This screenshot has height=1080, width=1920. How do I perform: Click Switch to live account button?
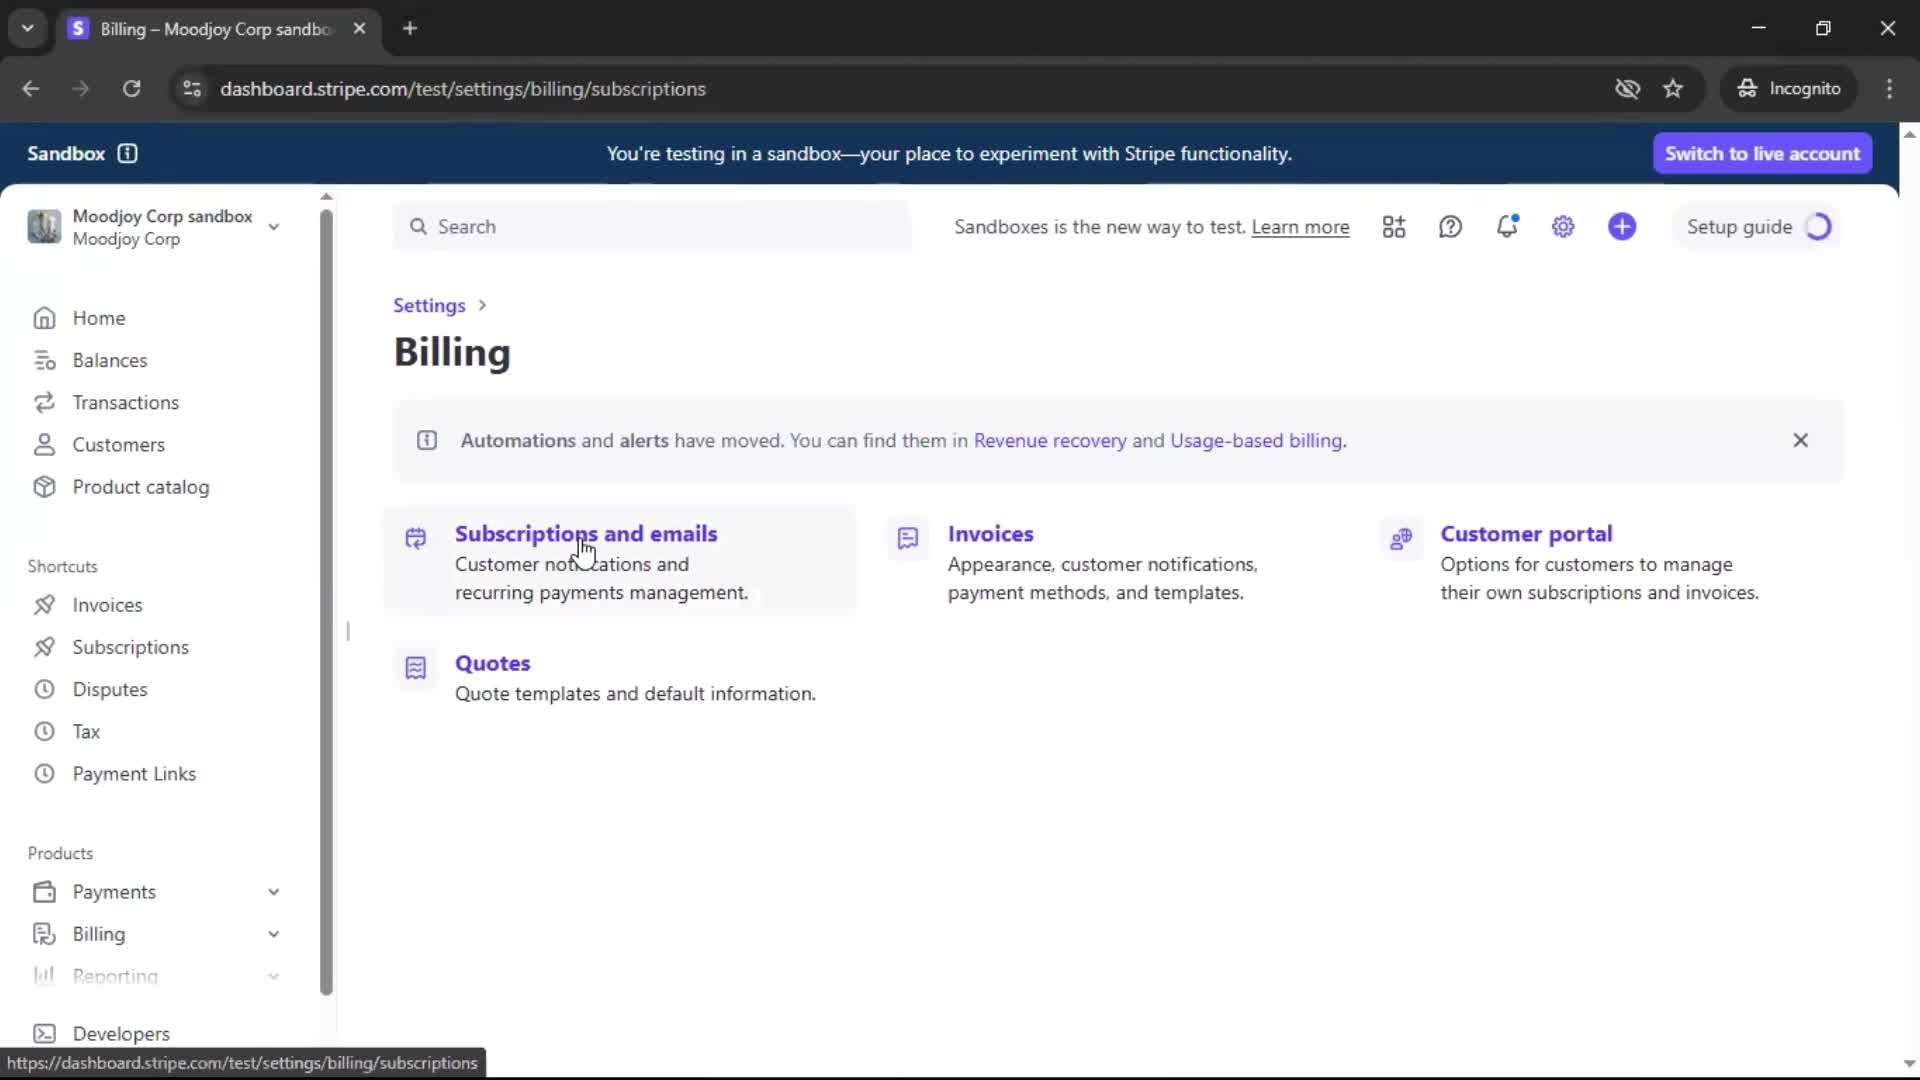(1762, 153)
